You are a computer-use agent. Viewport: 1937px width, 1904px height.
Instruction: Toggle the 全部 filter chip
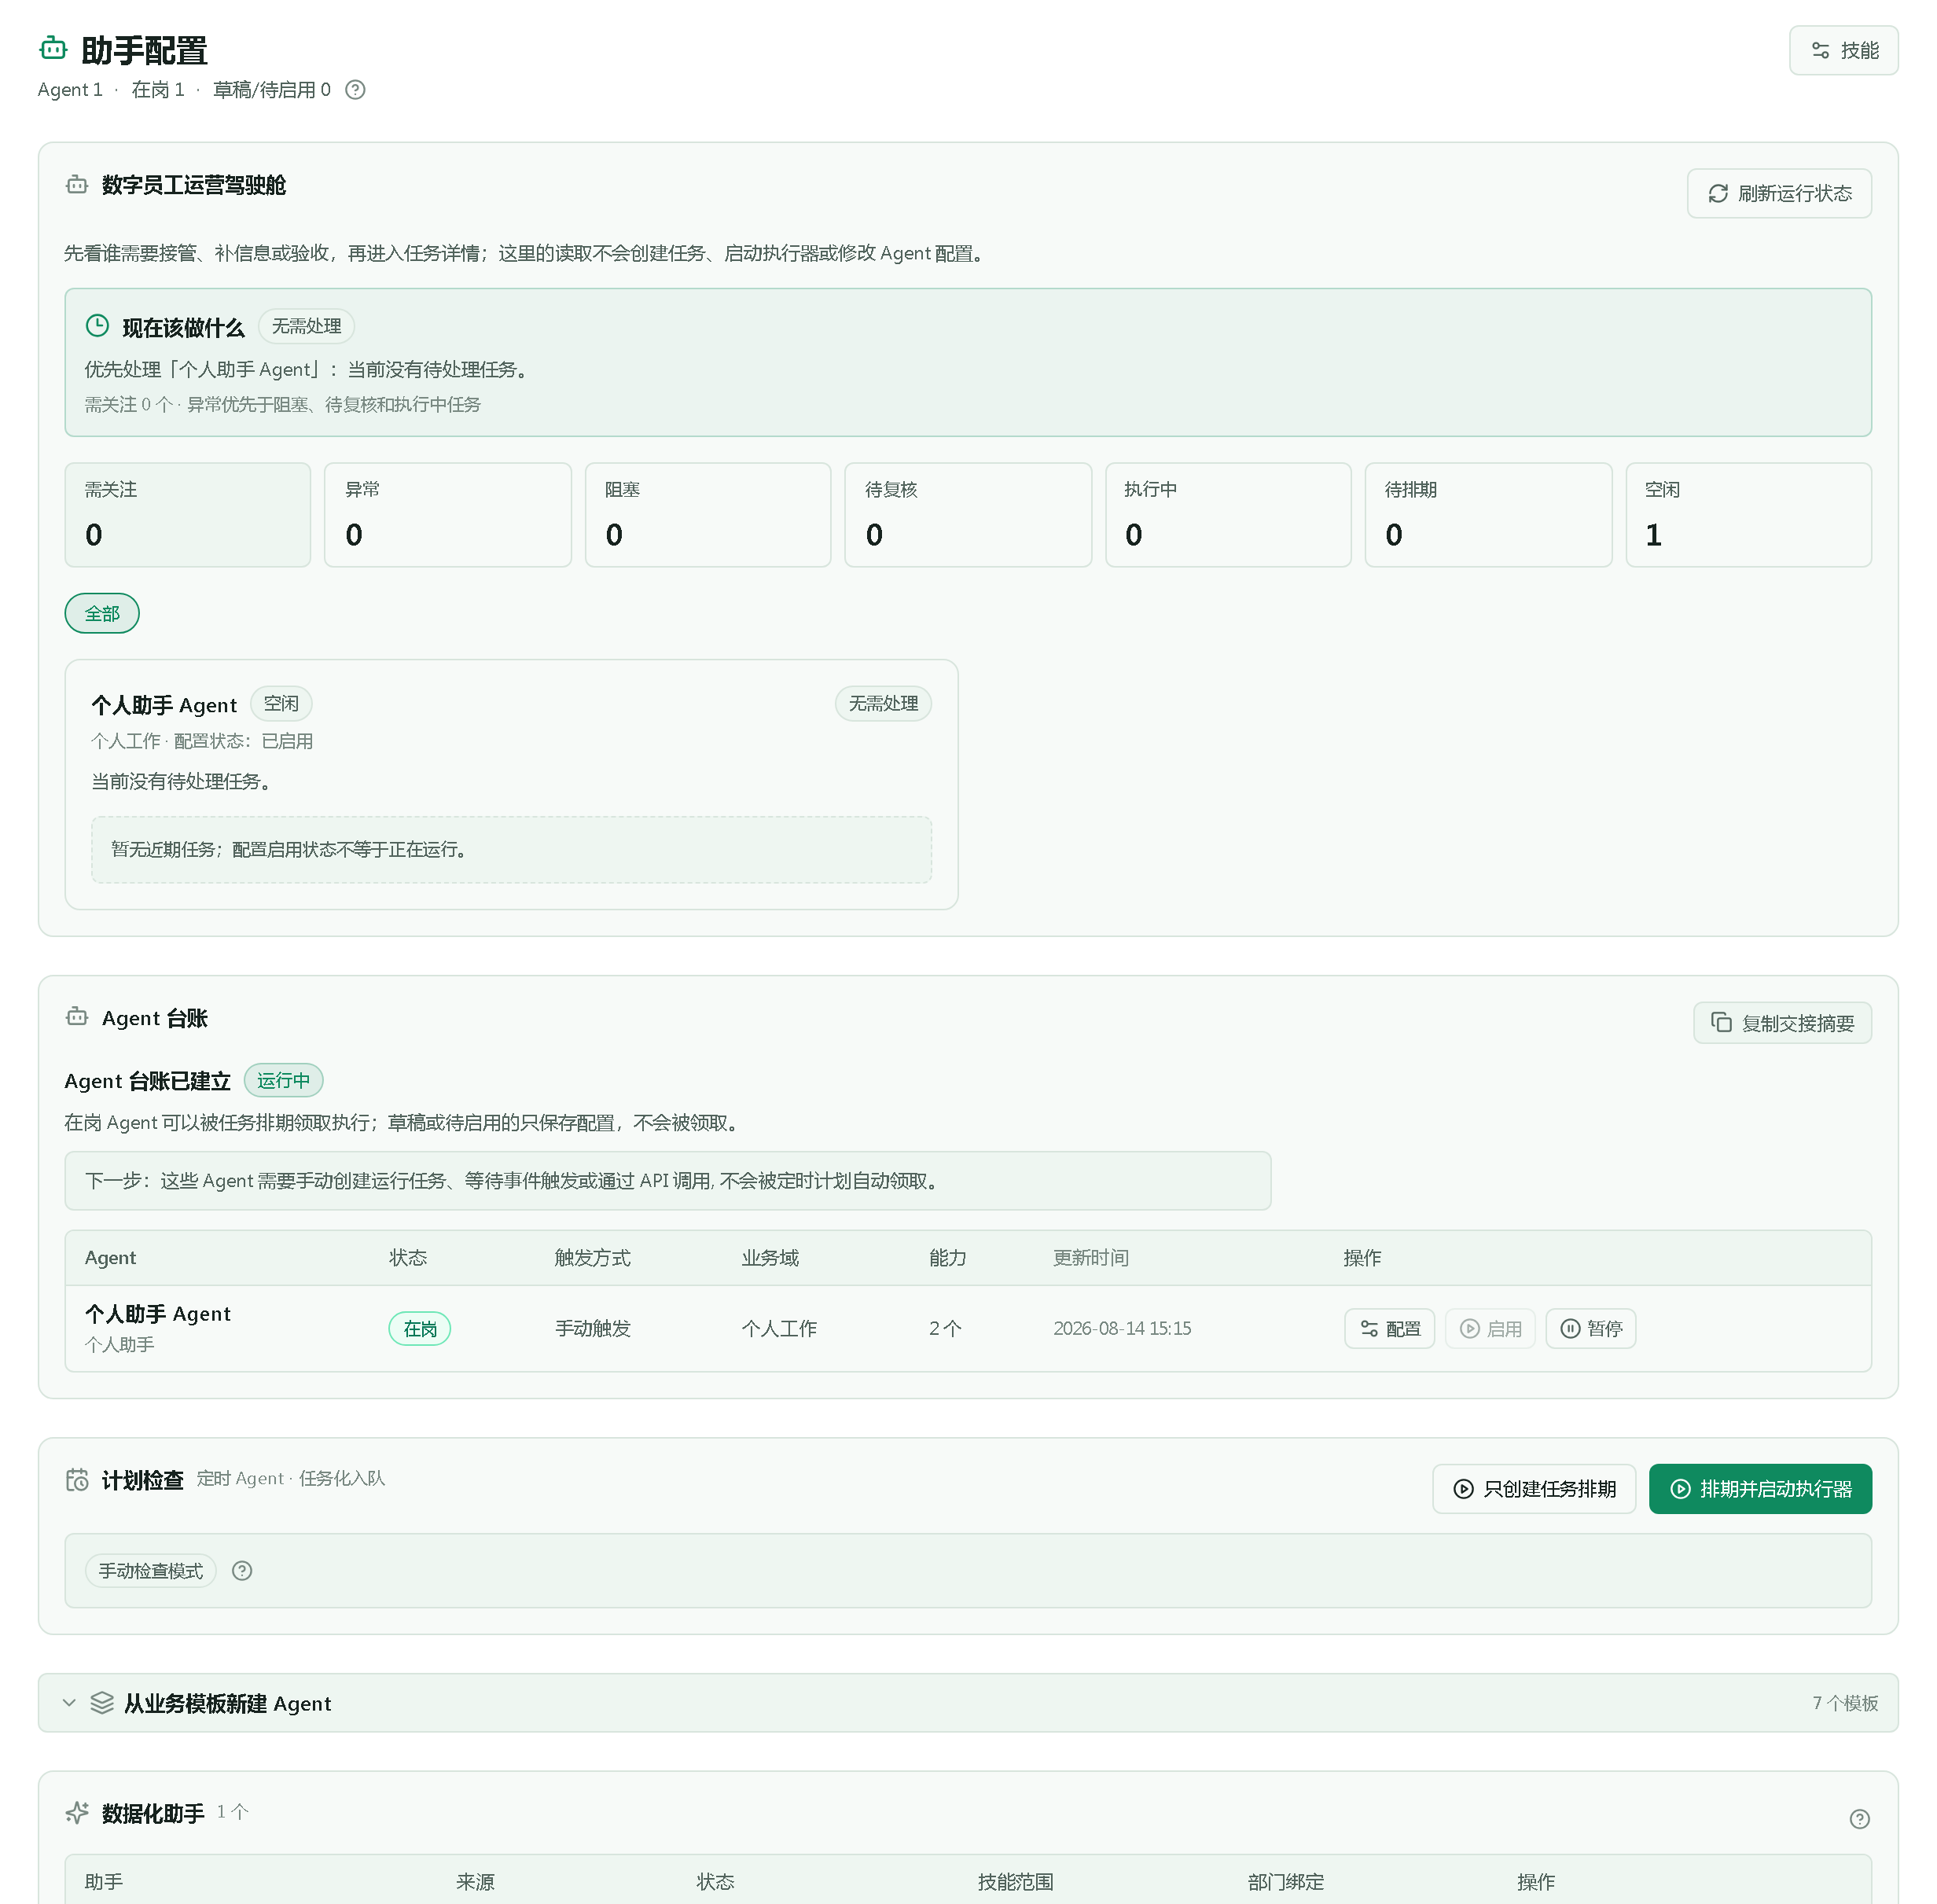coord(102,613)
